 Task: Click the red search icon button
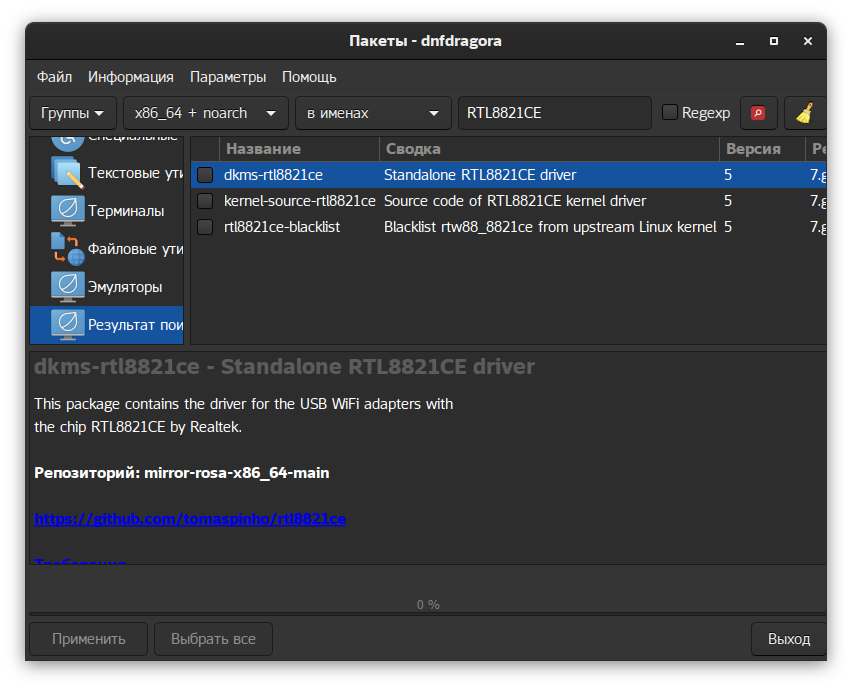758,113
